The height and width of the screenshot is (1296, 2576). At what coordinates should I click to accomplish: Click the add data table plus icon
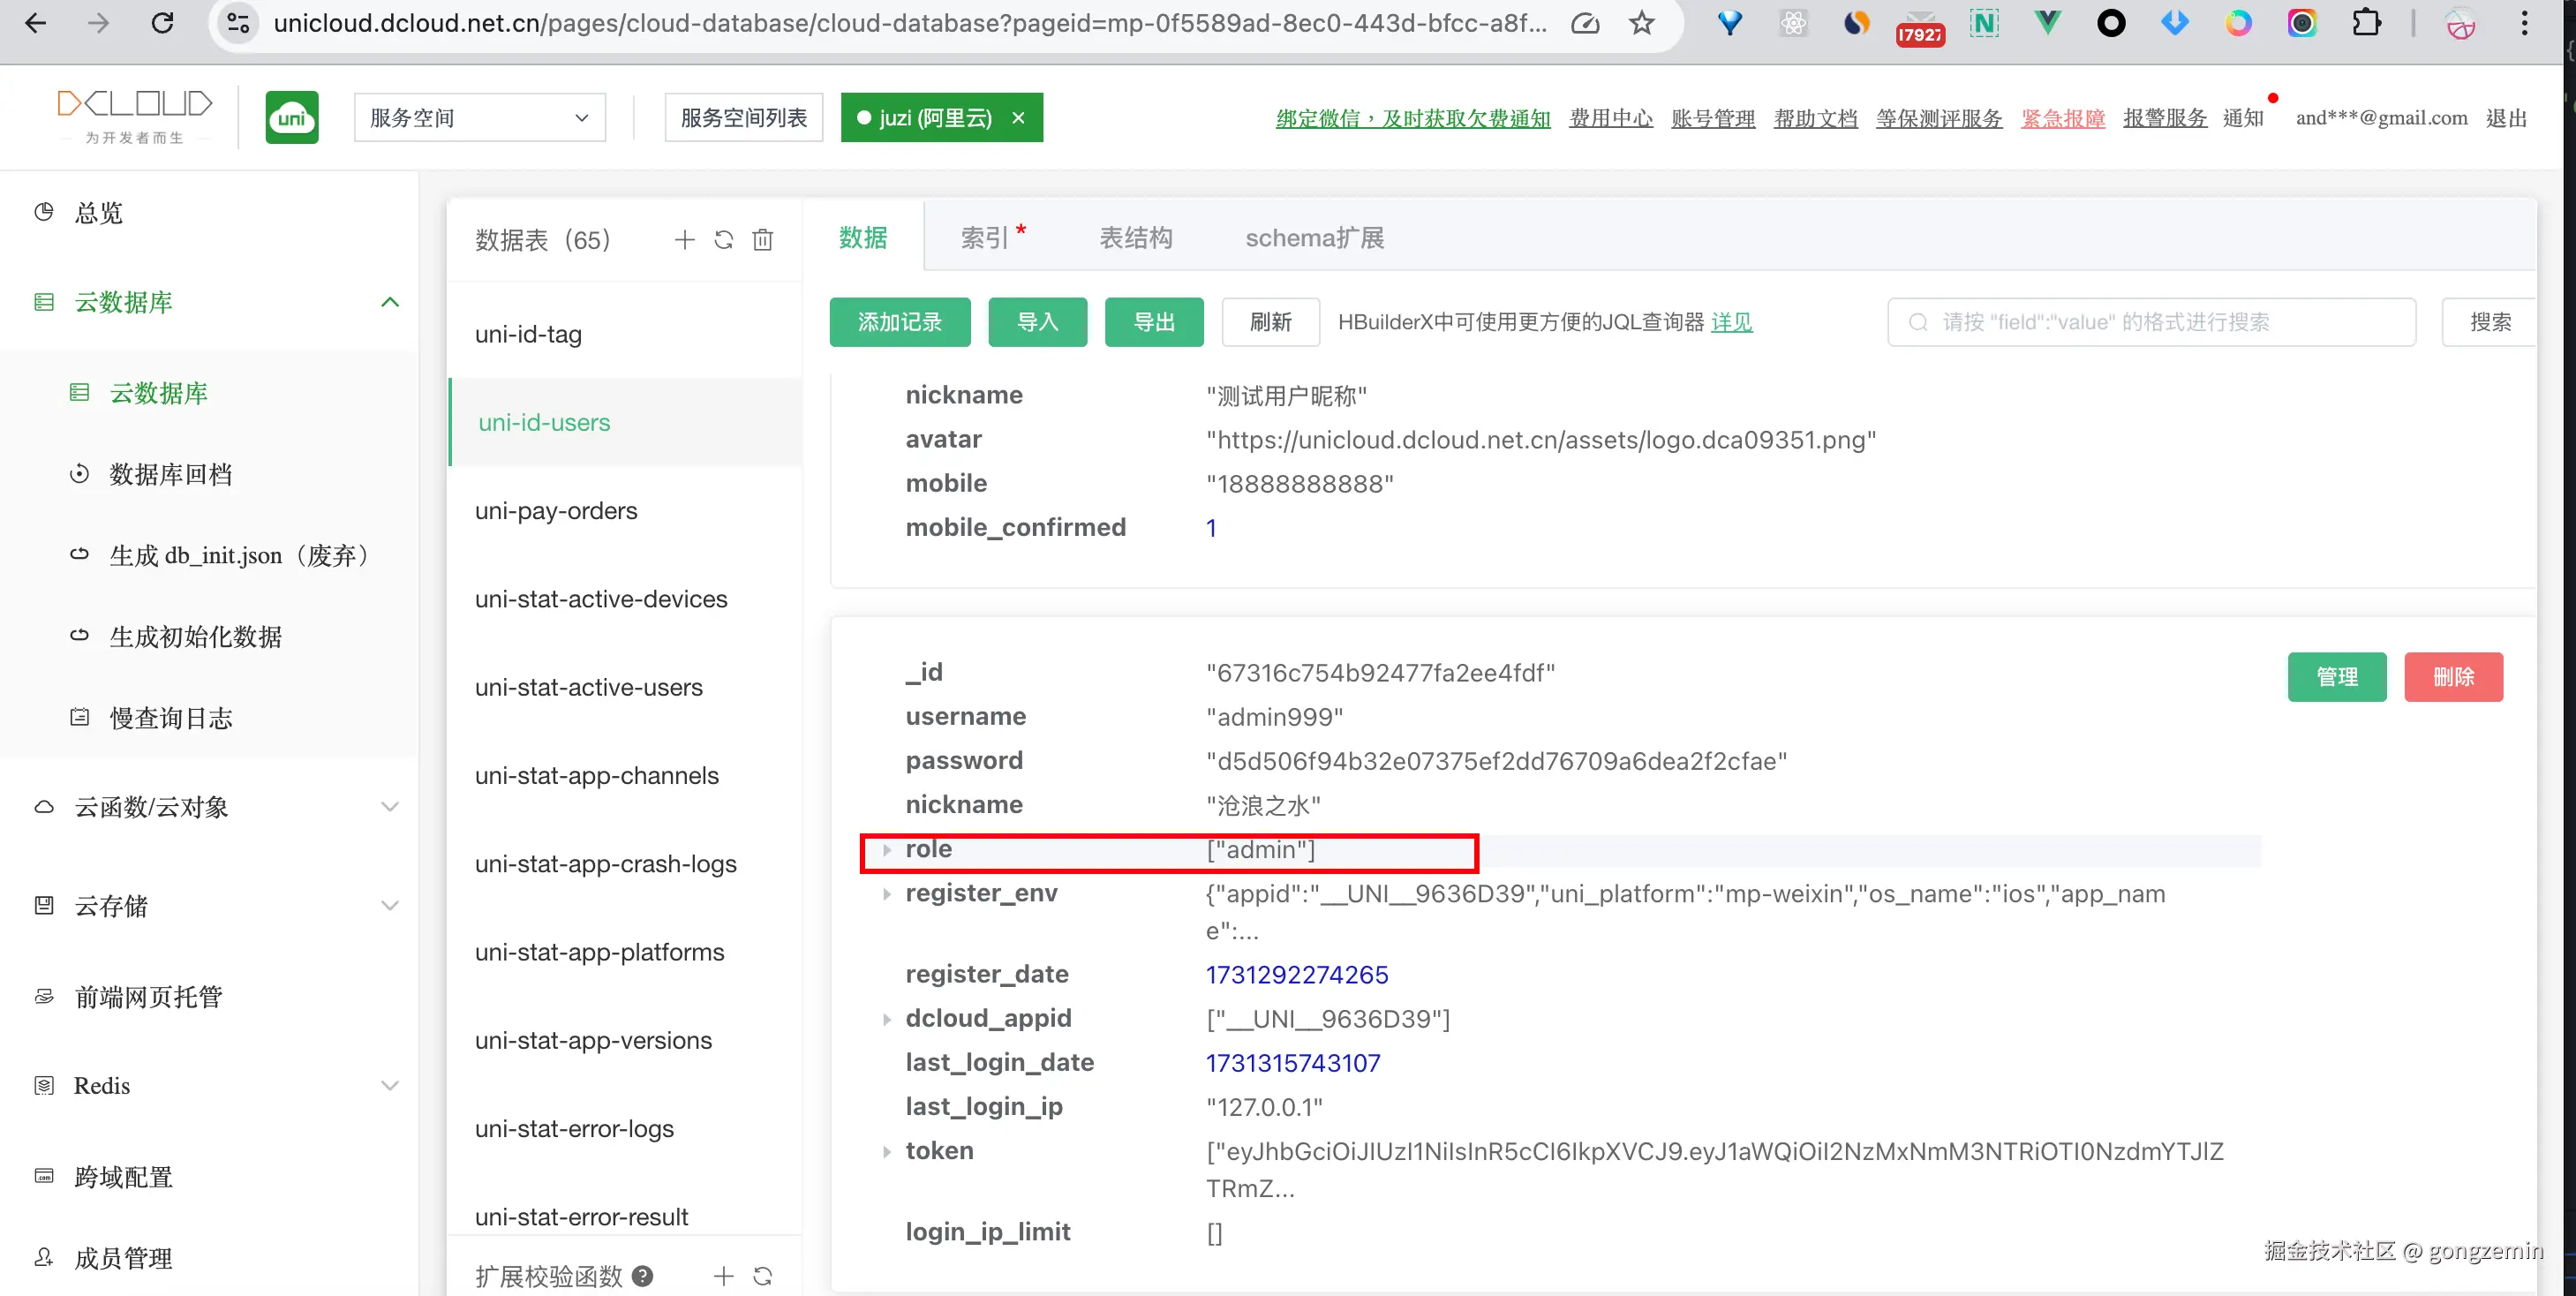684,240
